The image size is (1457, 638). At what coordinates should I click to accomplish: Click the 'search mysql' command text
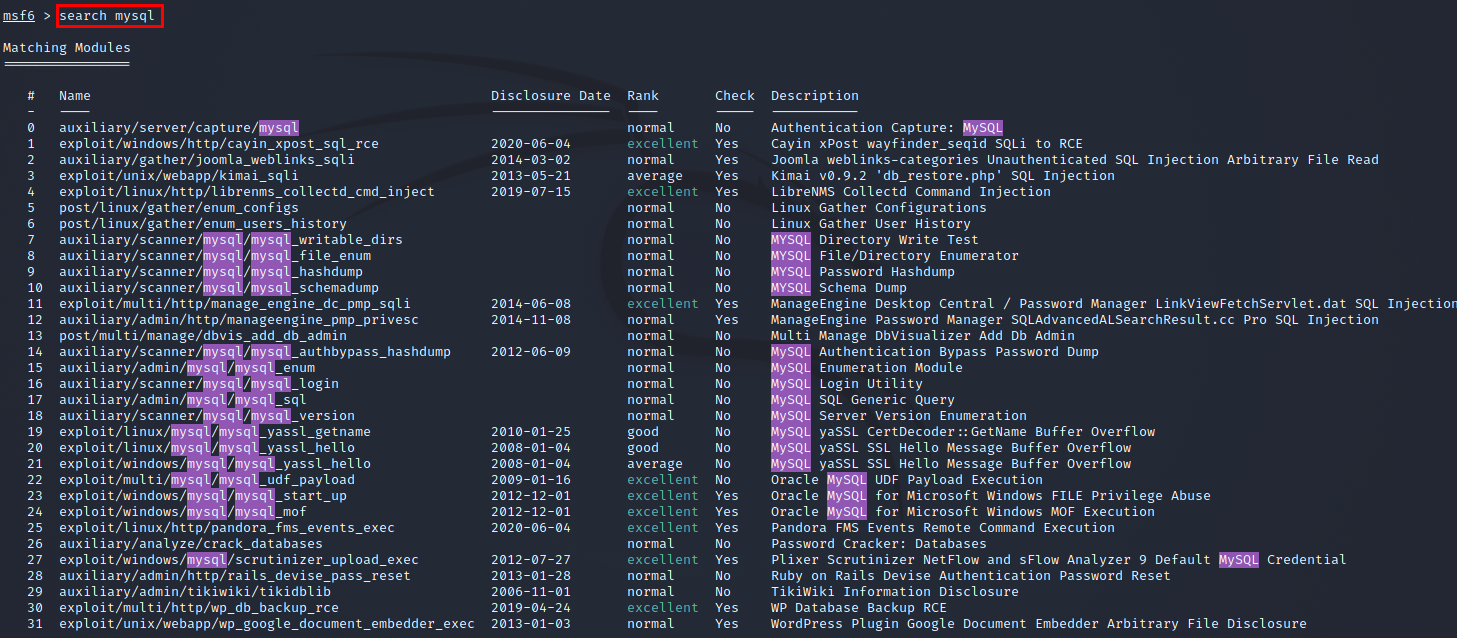point(107,16)
